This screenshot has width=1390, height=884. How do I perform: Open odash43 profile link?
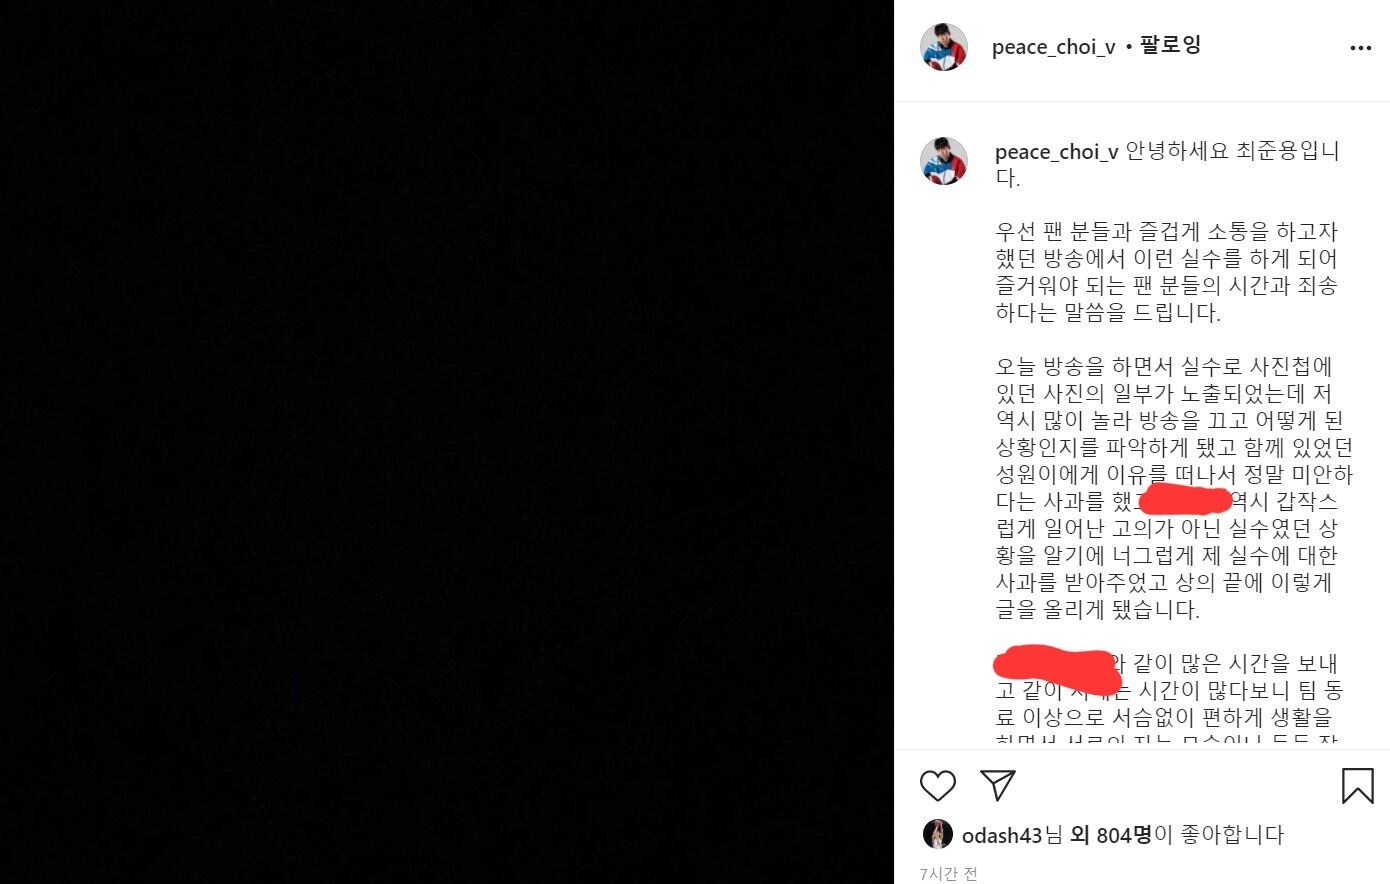point(1002,835)
